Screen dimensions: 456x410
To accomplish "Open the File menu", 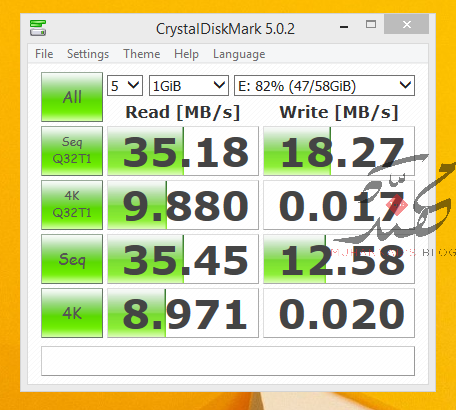I will pyautogui.click(x=44, y=54).
